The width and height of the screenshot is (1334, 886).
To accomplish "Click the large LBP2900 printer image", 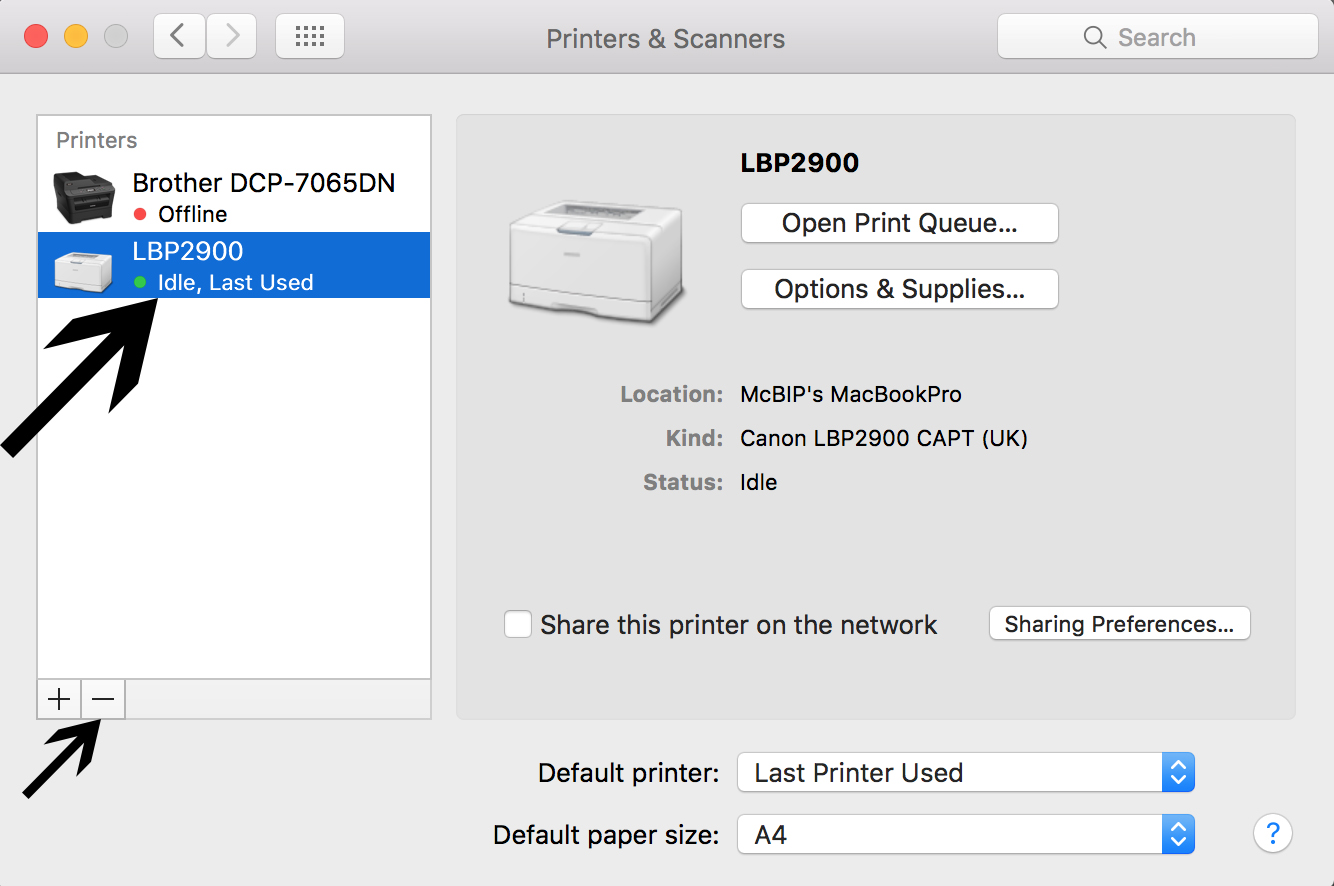I will (597, 262).
